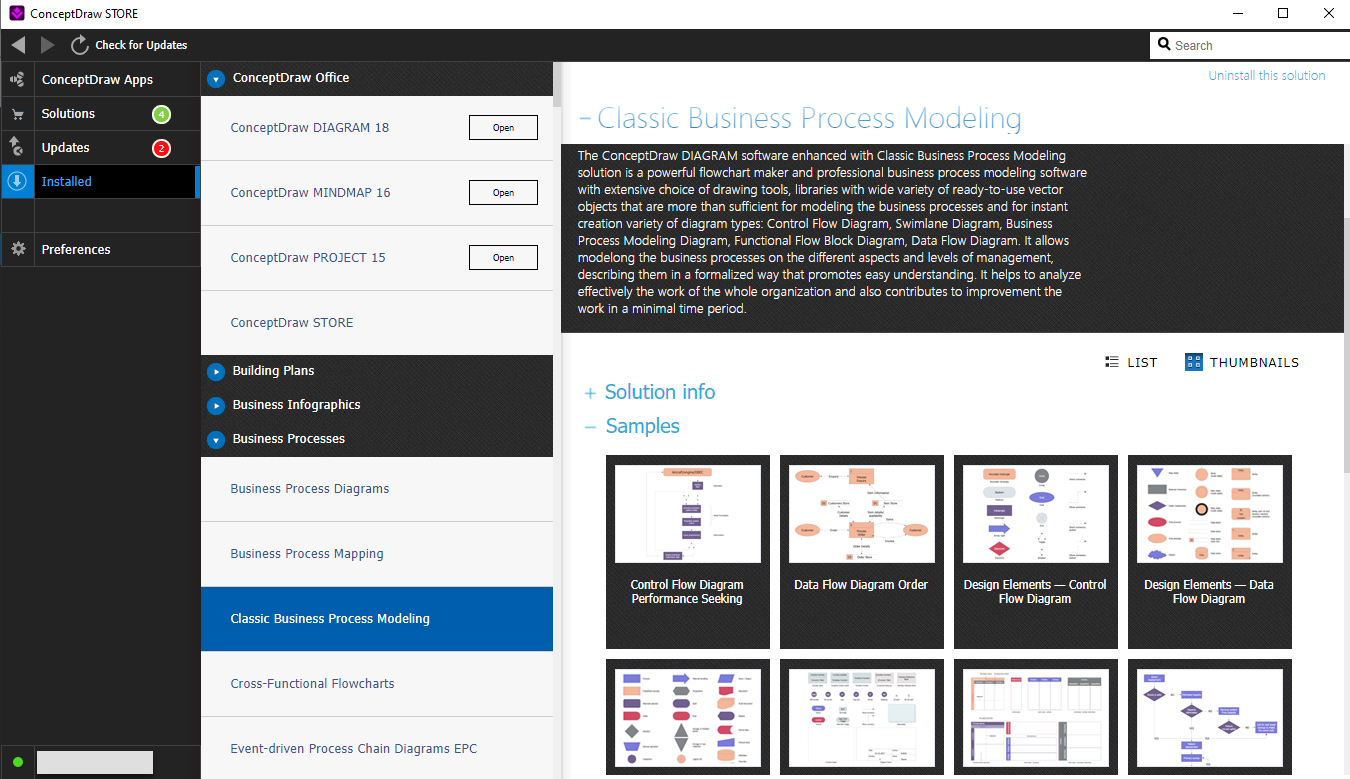The width and height of the screenshot is (1350, 779).
Task: Expand the Business Infographics category
Action: [x=216, y=405]
